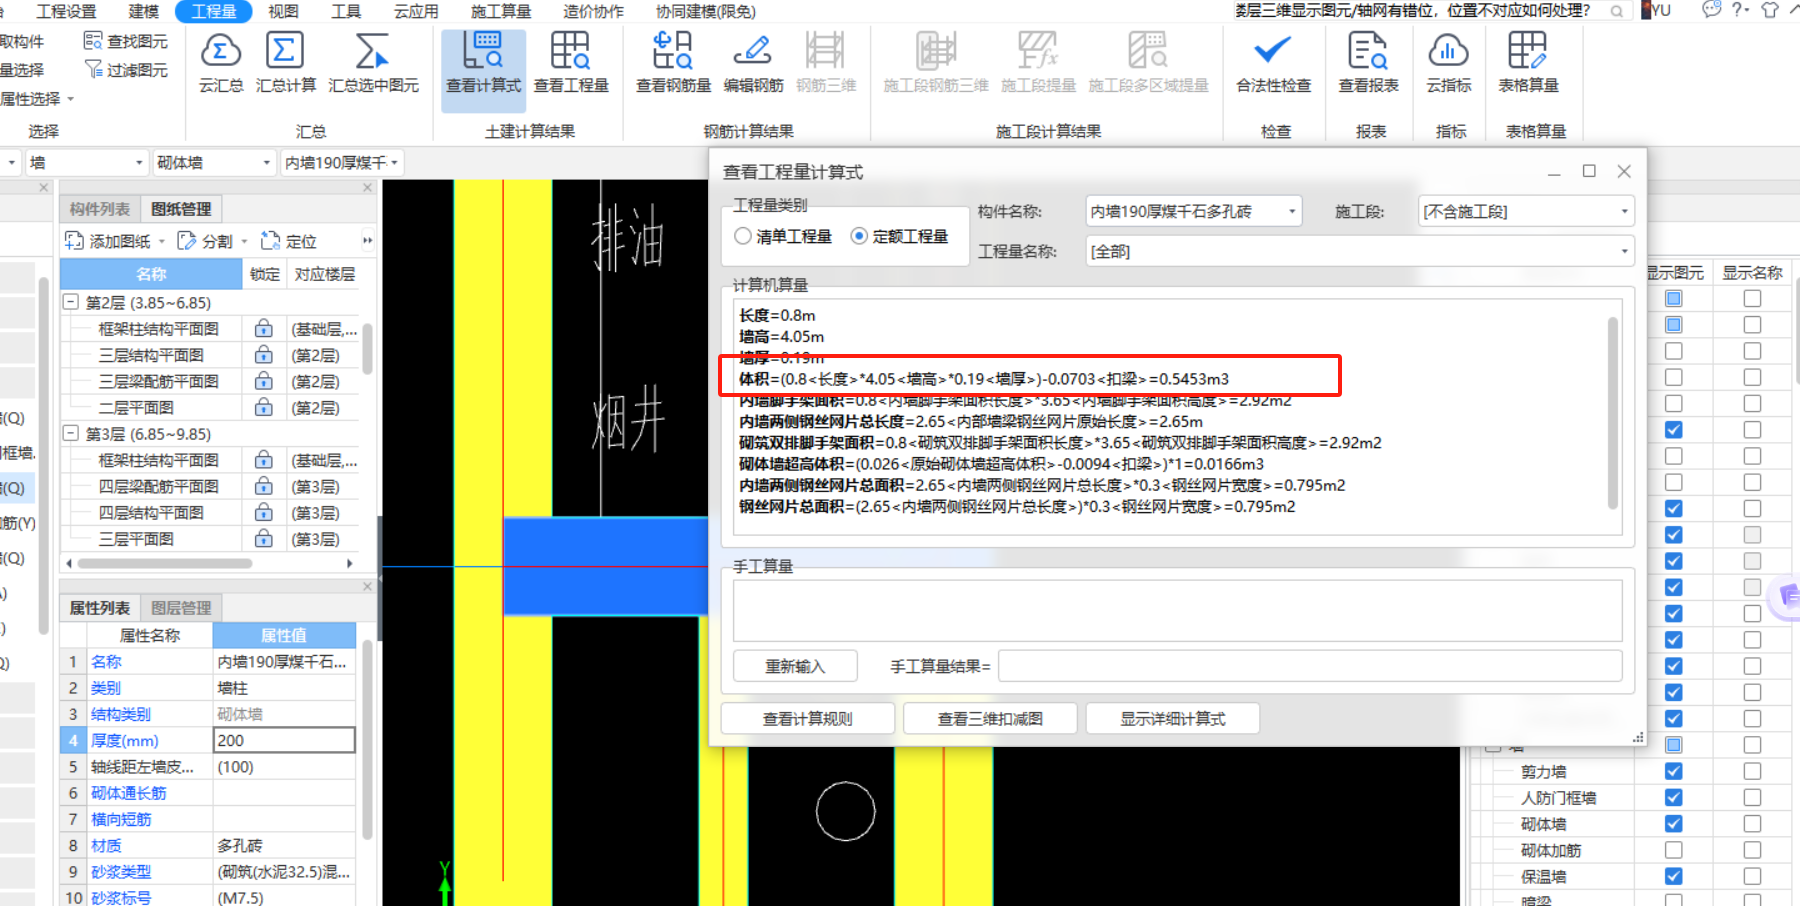Click the properties panel vertical scrollbar
The image size is (1800, 906).
click(x=367, y=740)
